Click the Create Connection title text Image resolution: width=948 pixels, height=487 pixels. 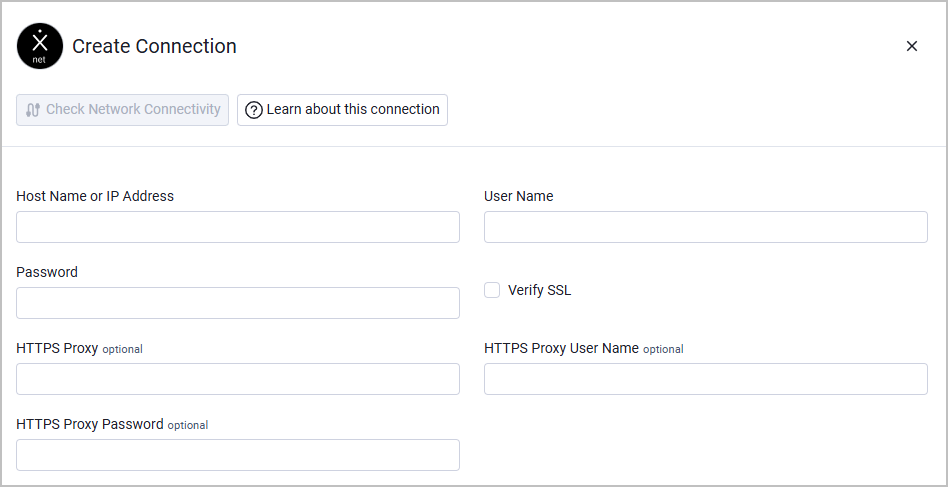(x=154, y=47)
